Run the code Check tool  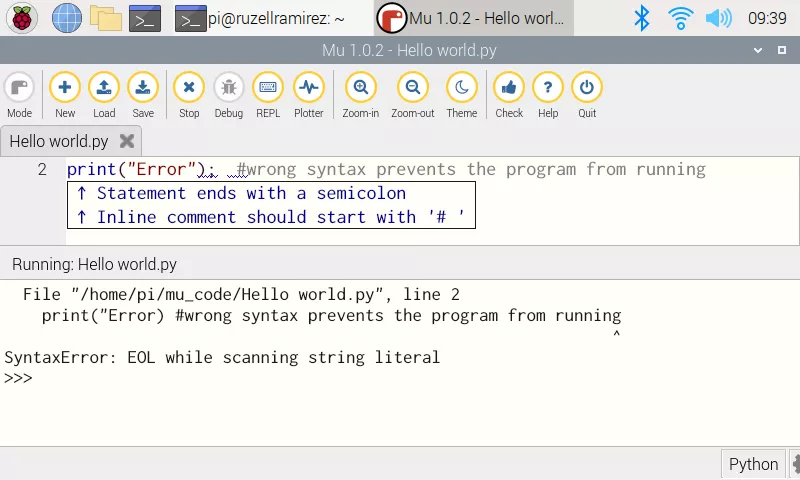point(509,95)
